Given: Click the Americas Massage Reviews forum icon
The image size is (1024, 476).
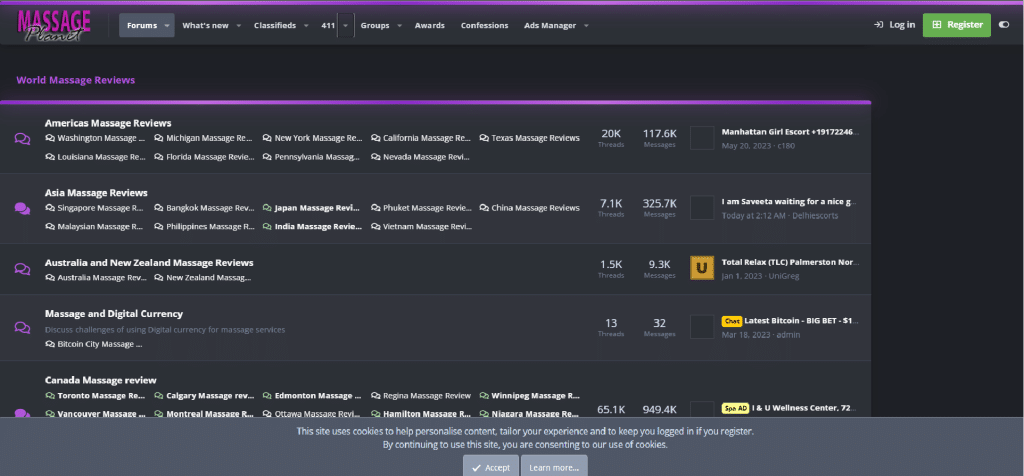Looking at the screenshot, I should pos(22,139).
